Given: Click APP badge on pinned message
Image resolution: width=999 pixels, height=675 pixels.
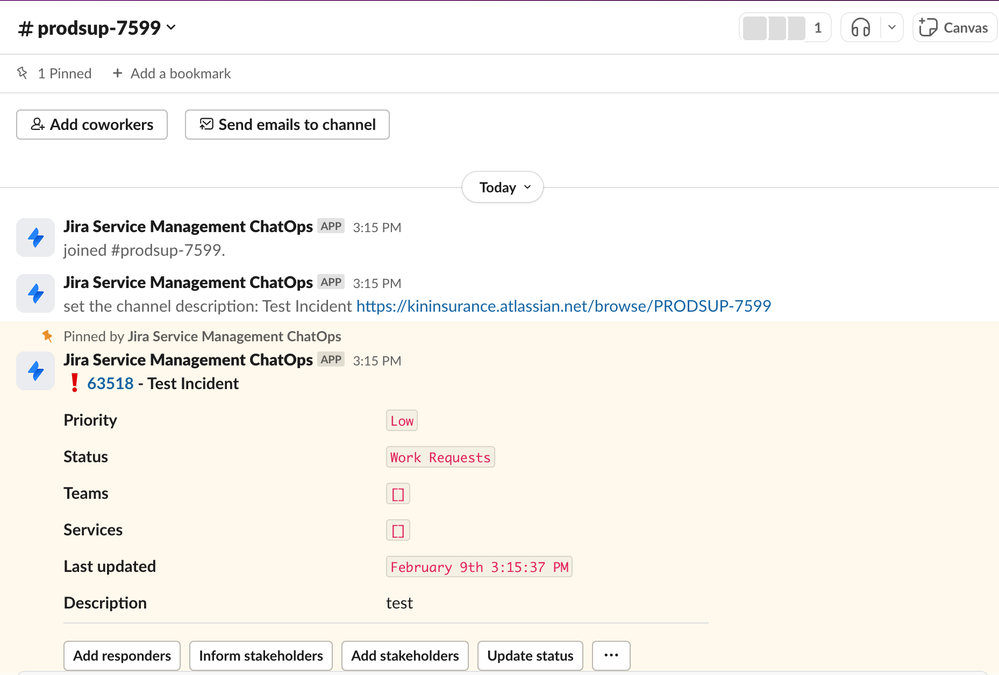Looking at the screenshot, I should click(331, 359).
